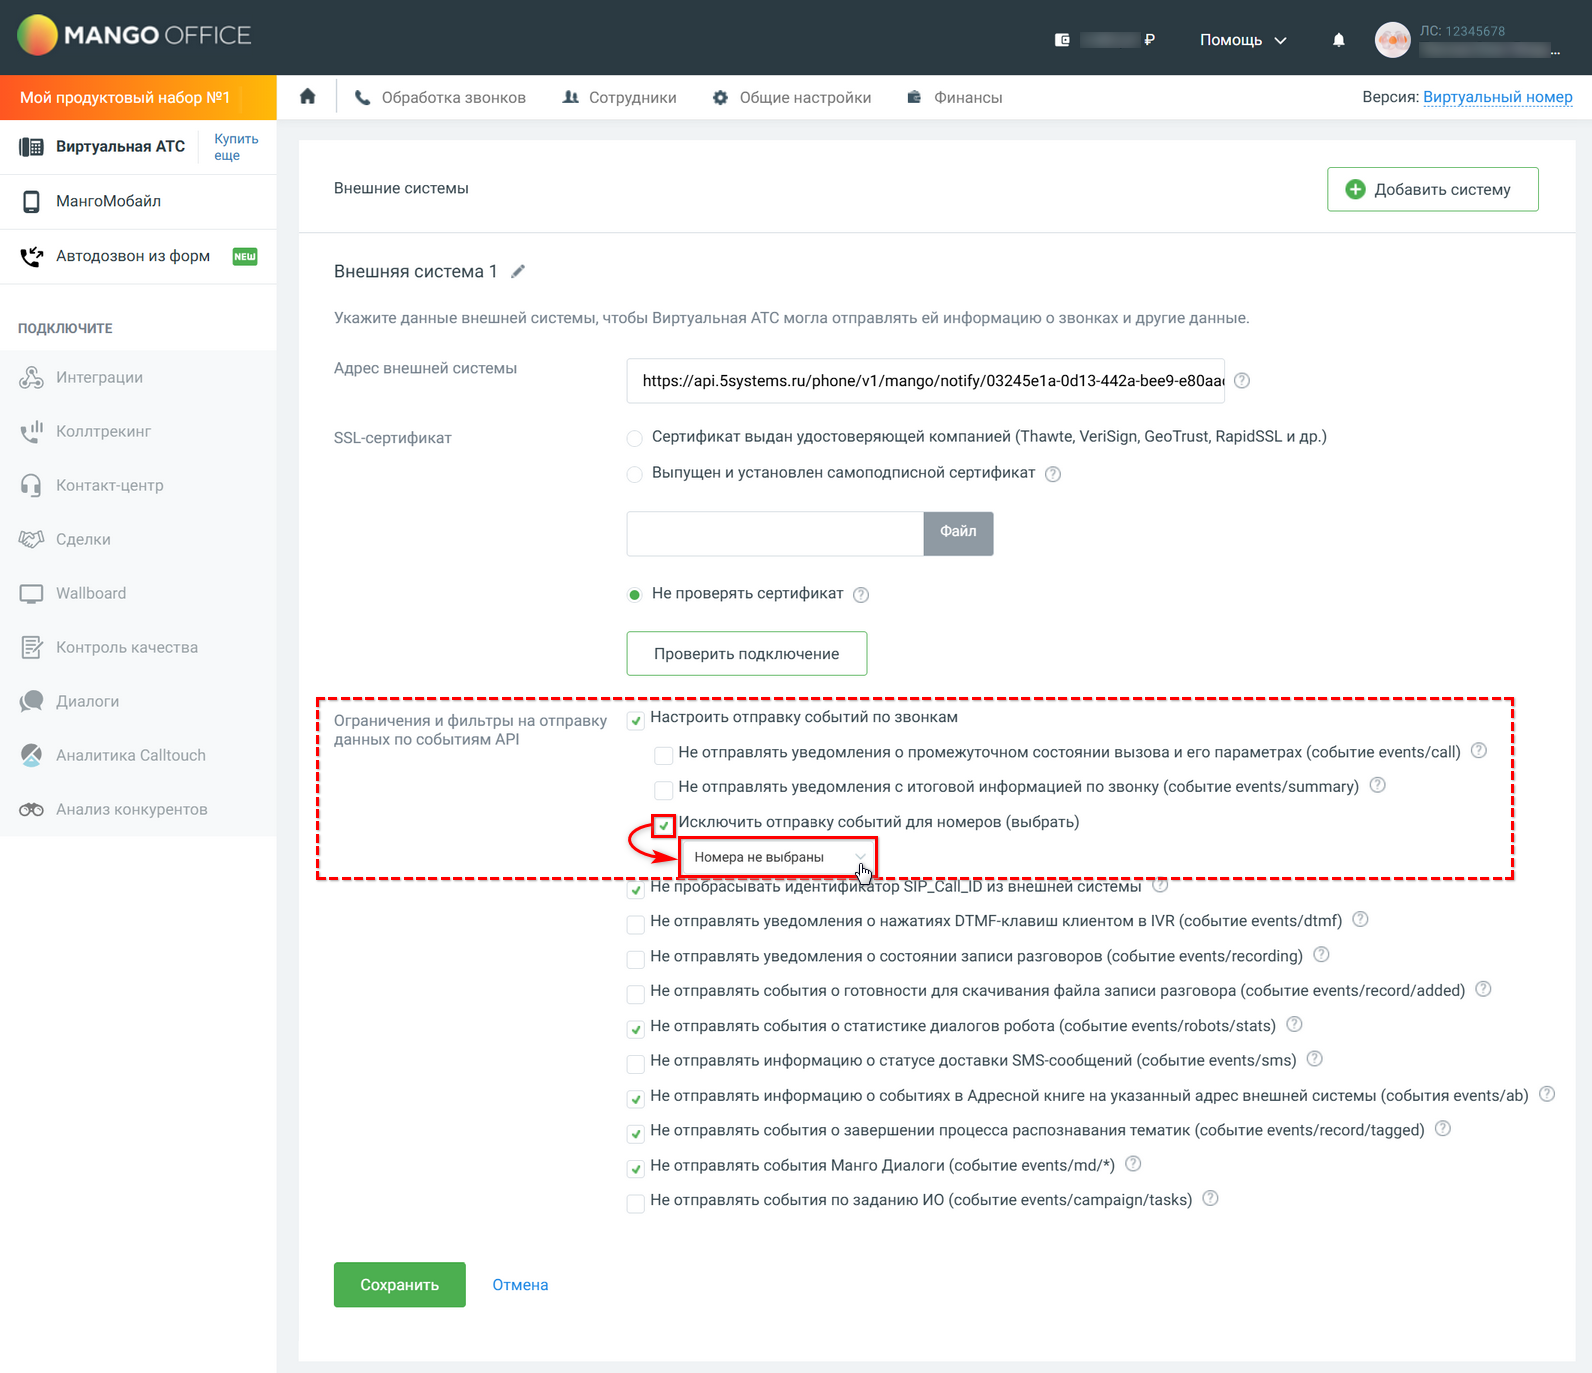Open the Номера не выбраны dropdown
The height and width of the screenshot is (1373, 1592).
point(778,857)
